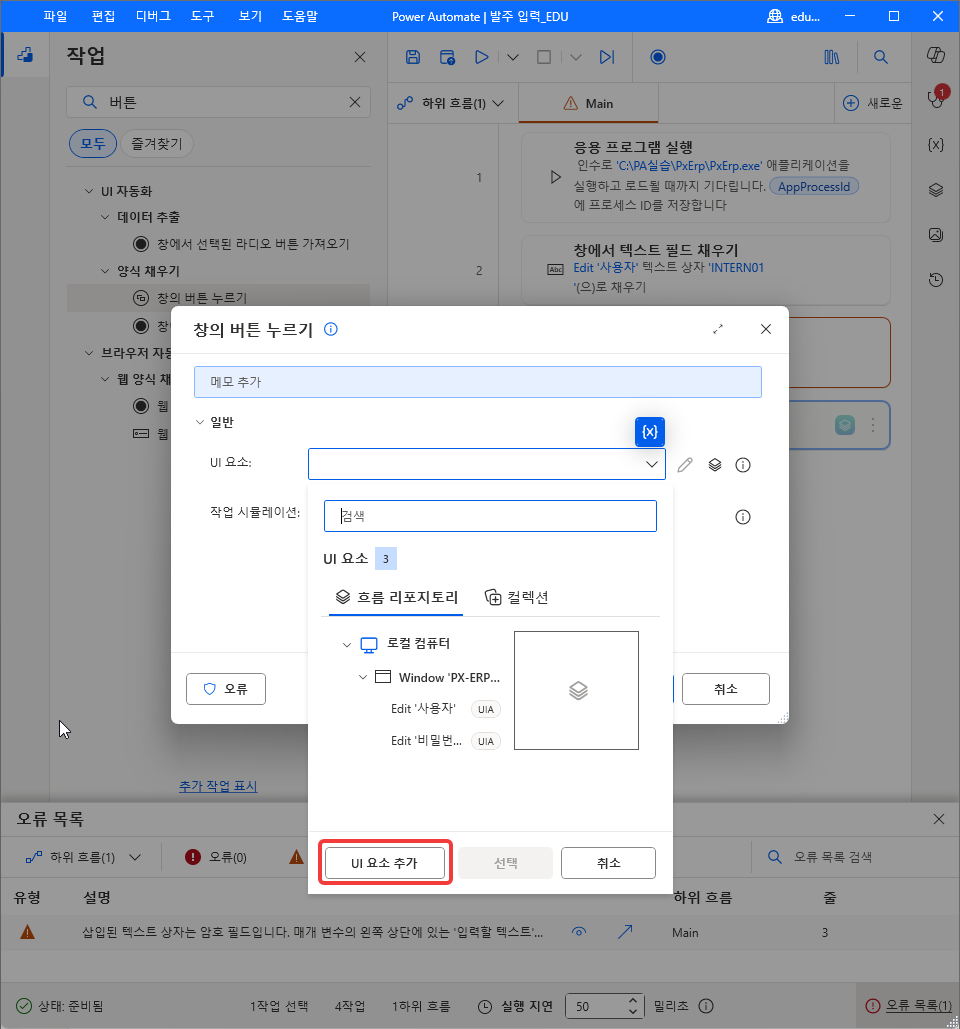960x1029 pixels.
Task: Collapse the 일반 section
Action: [x=199, y=422]
